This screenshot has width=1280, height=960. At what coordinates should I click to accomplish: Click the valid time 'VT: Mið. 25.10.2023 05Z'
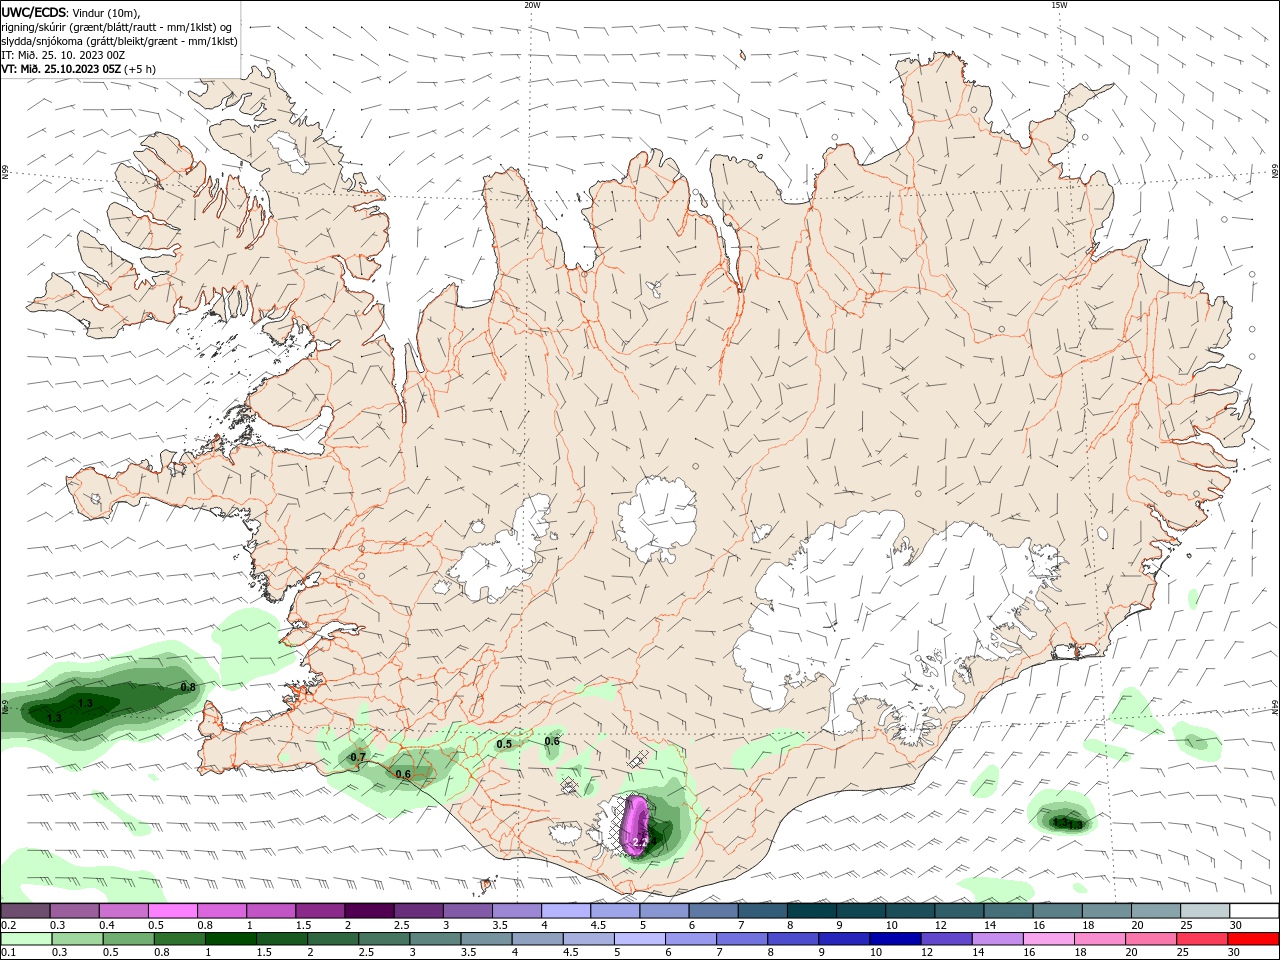(x=61, y=69)
